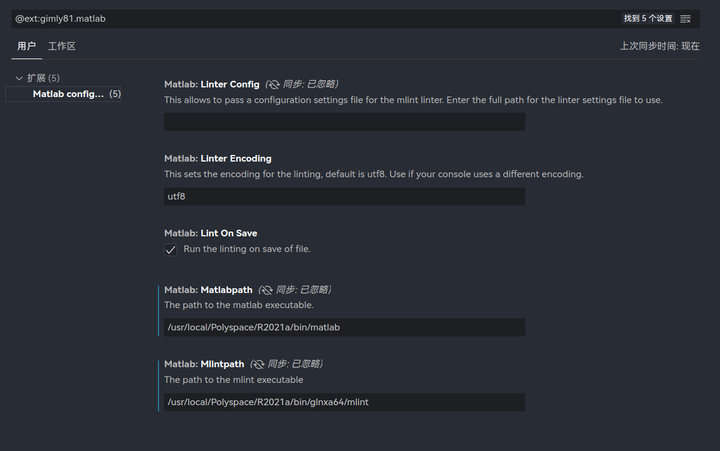
Task: Click the Linter Config path field
Action: [344, 122]
